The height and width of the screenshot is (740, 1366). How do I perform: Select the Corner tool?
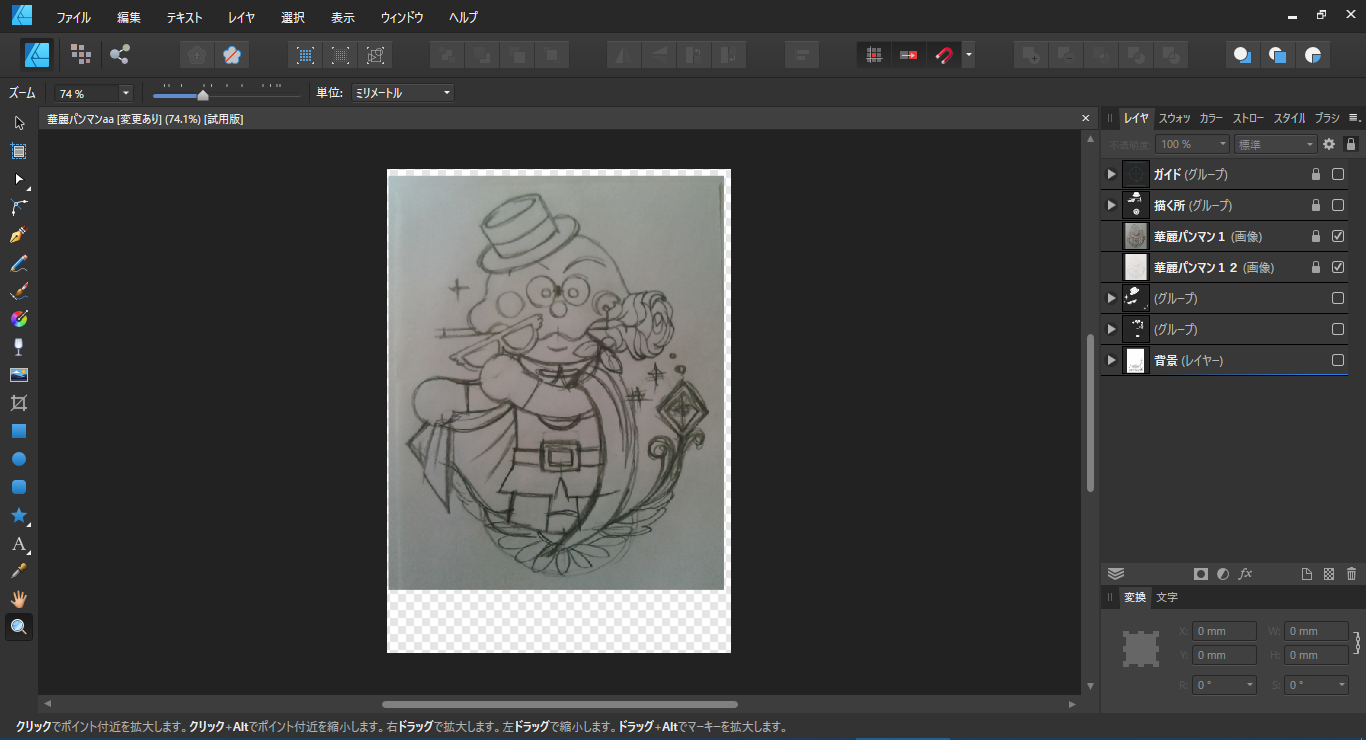18,207
